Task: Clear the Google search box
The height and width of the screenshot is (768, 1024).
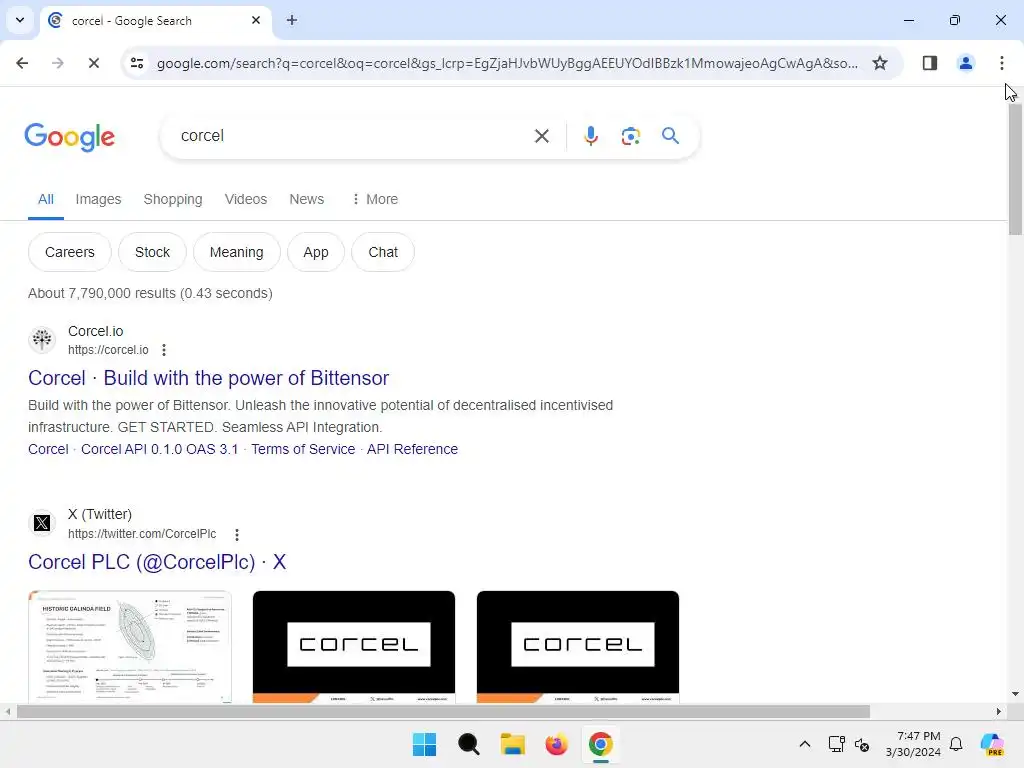Action: (x=541, y=136)
